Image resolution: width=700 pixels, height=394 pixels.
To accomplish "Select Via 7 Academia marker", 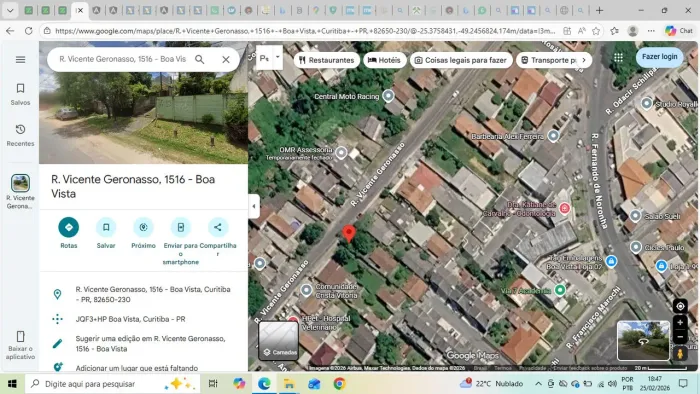I will pyautogui.click(x=560, y=290).
